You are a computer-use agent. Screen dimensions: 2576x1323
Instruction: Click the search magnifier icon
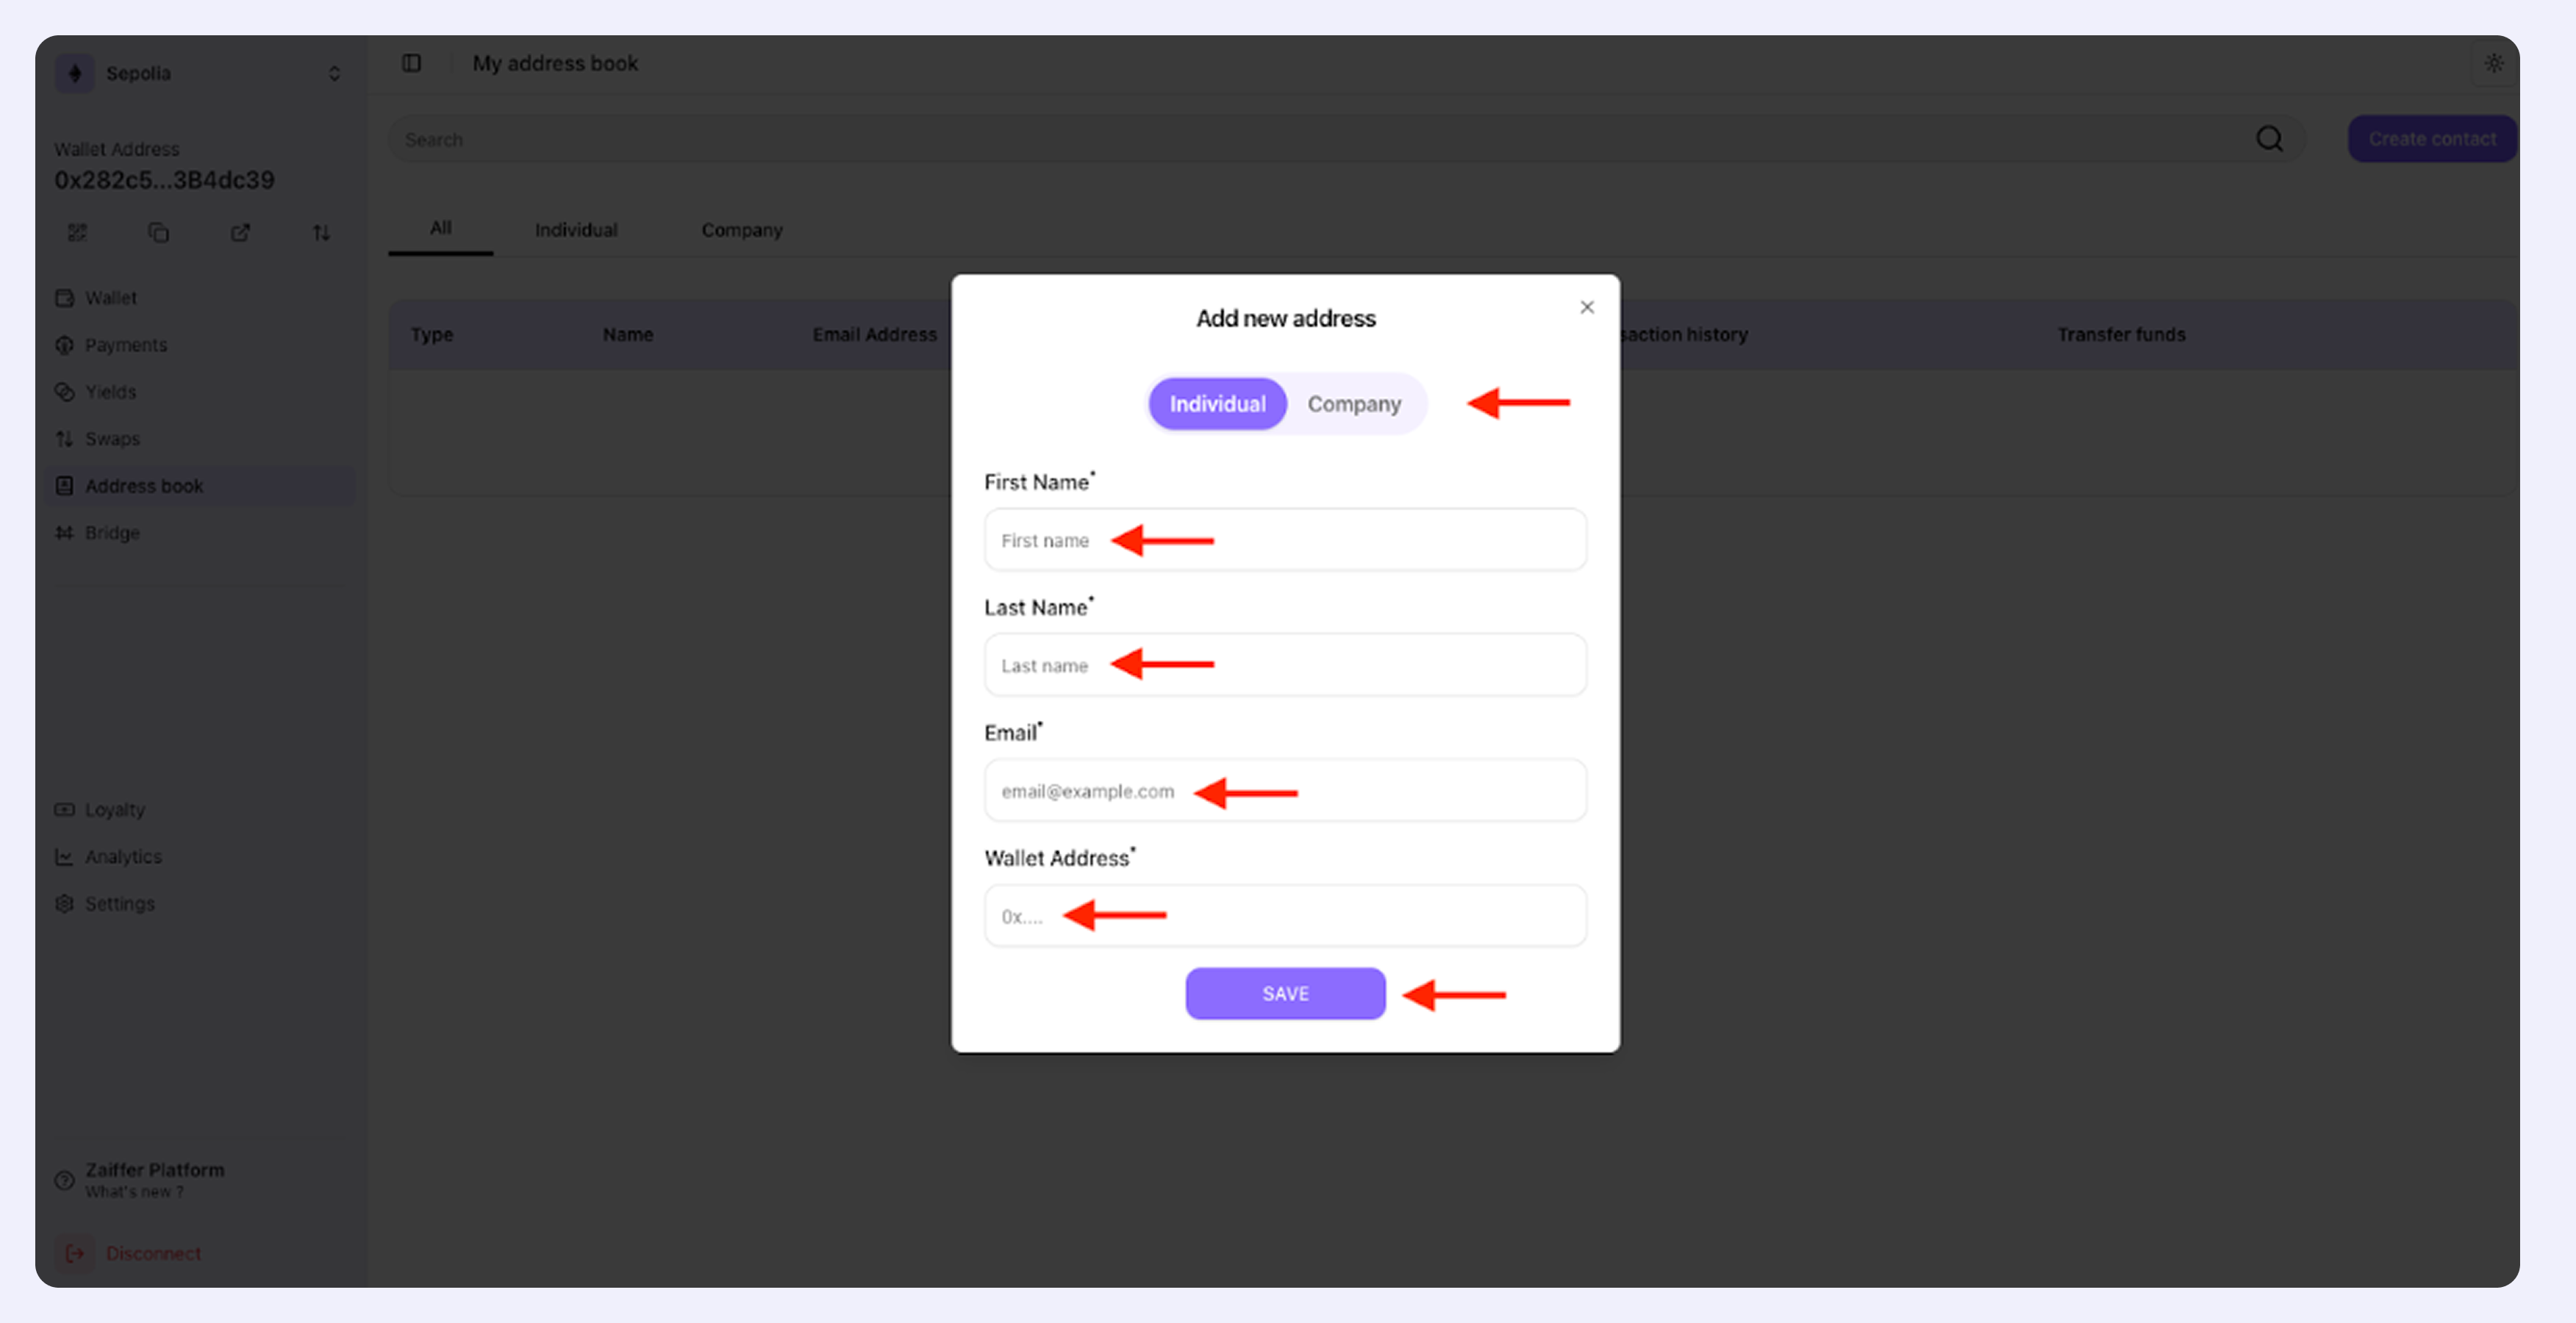(x=2269, y=139)
